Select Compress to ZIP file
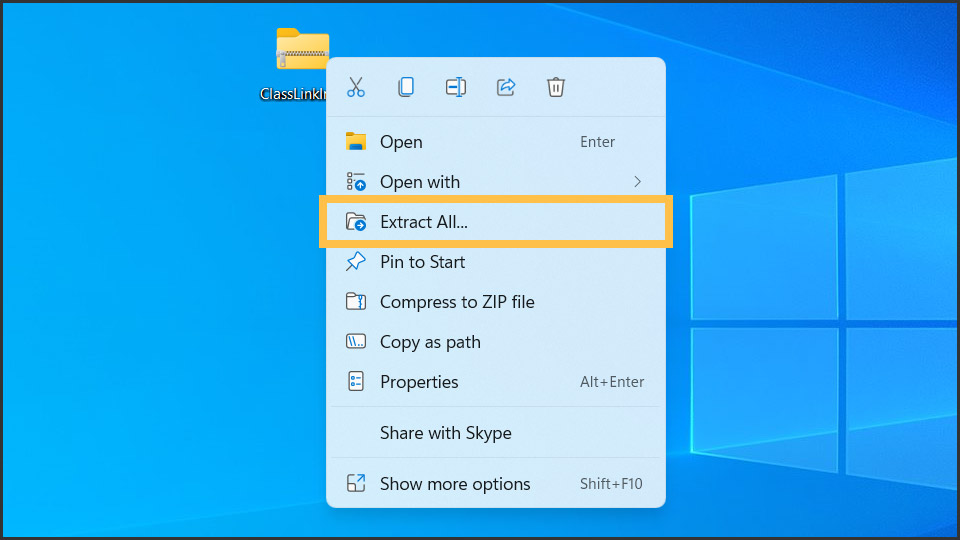Image resolution: width=960 pixels, height=540 pixels. click(496, 302)
